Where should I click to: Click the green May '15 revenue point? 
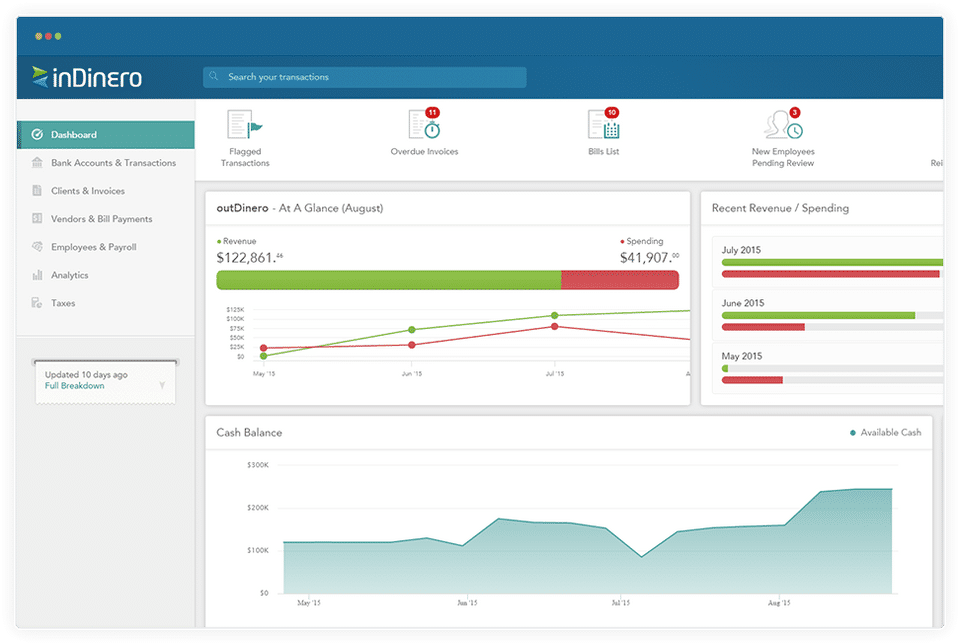(x=263, y=356)
